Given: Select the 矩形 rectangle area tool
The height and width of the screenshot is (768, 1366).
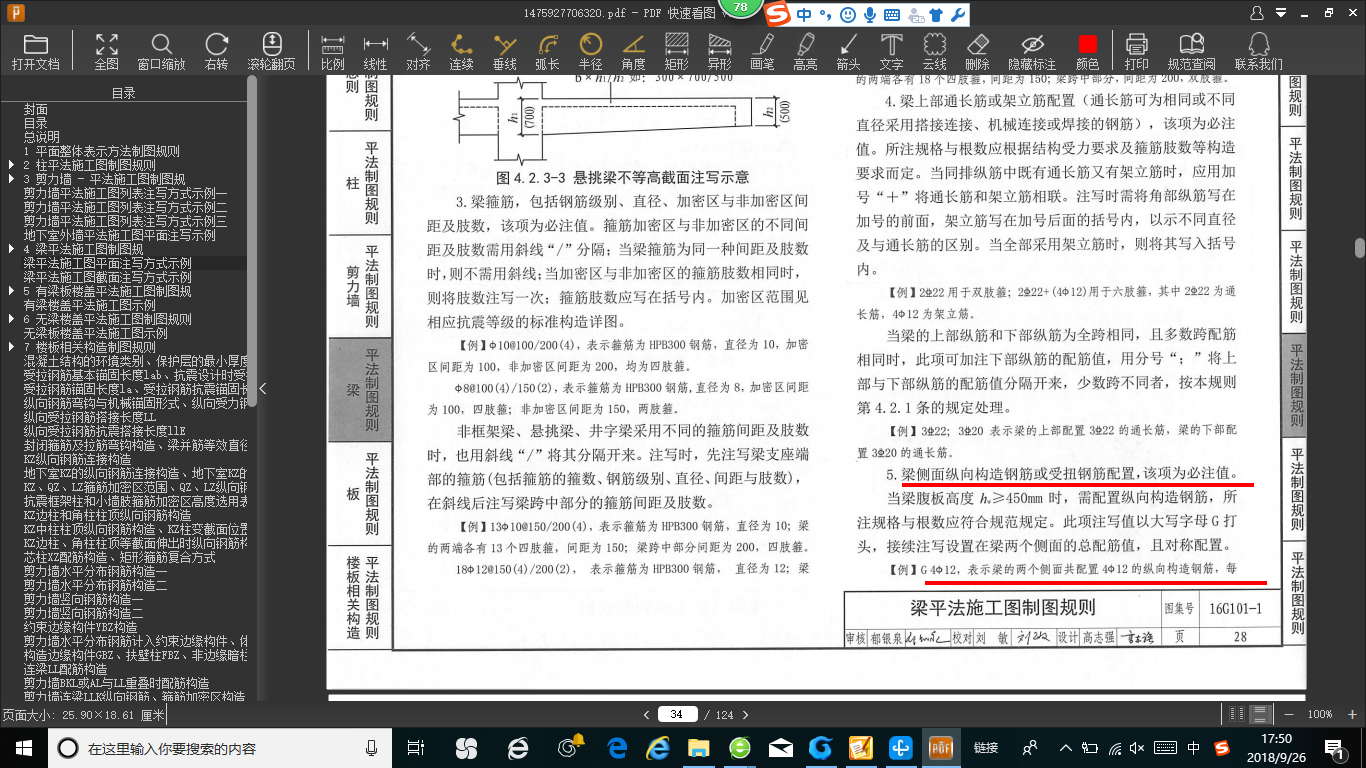Looking at the screenshot, I should pos(676,51).
